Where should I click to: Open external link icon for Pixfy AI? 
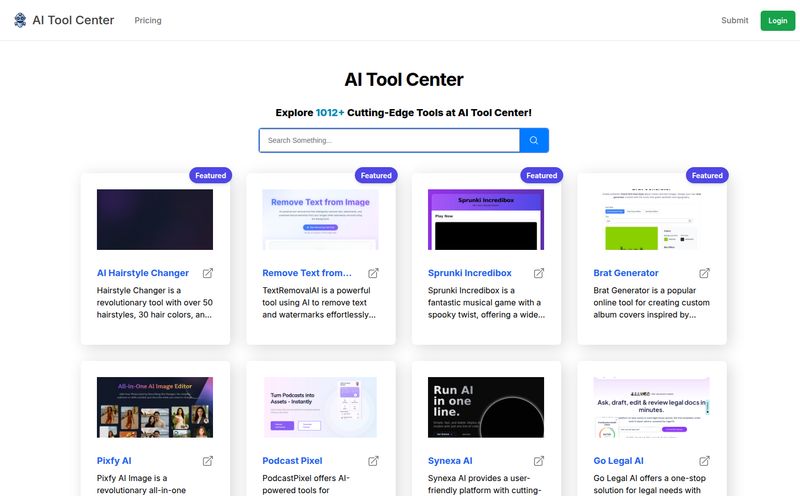click(208, 461)
